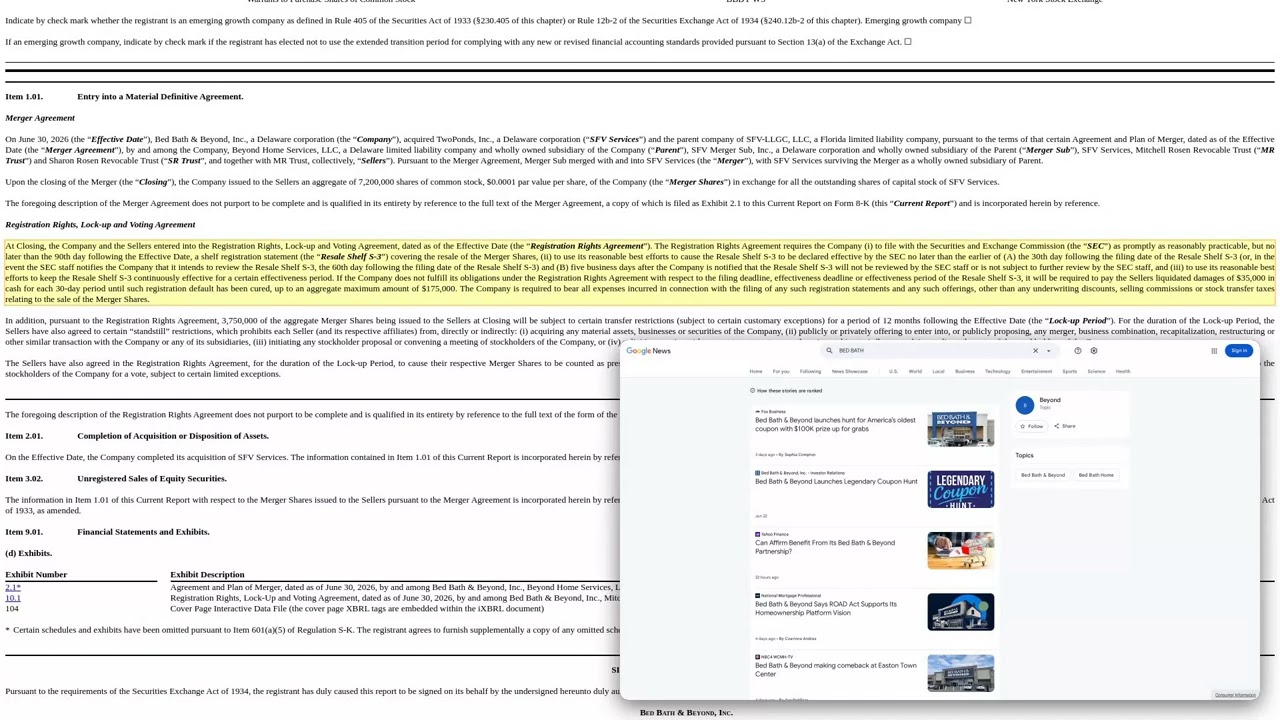This screenshot has width=1280, height=720.
Task: Open the Google apps grid
Action: [x=1214, y=351]
